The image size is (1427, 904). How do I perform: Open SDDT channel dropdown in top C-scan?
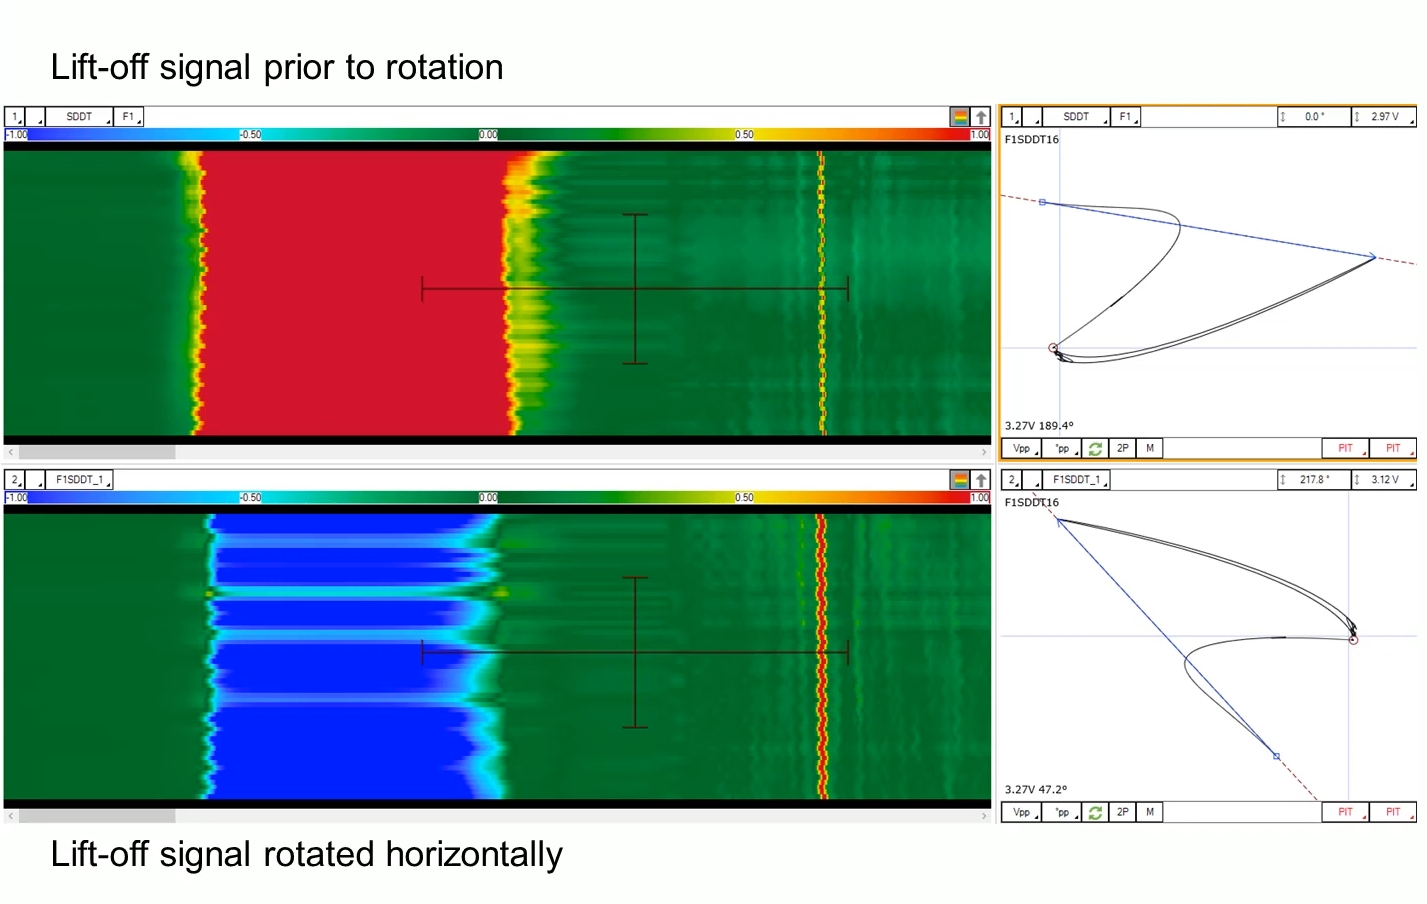pos(79,117)
